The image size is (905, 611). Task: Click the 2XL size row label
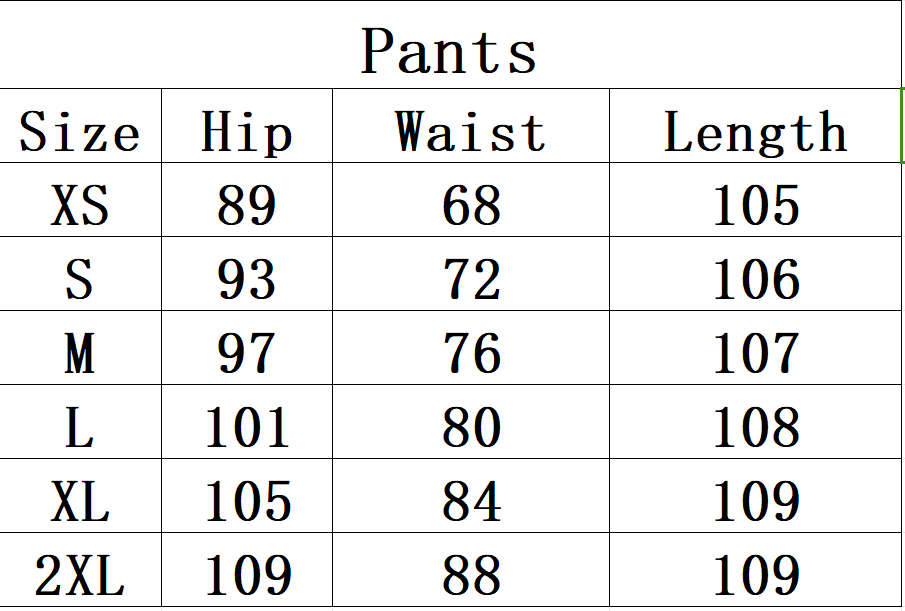(80, 575)
